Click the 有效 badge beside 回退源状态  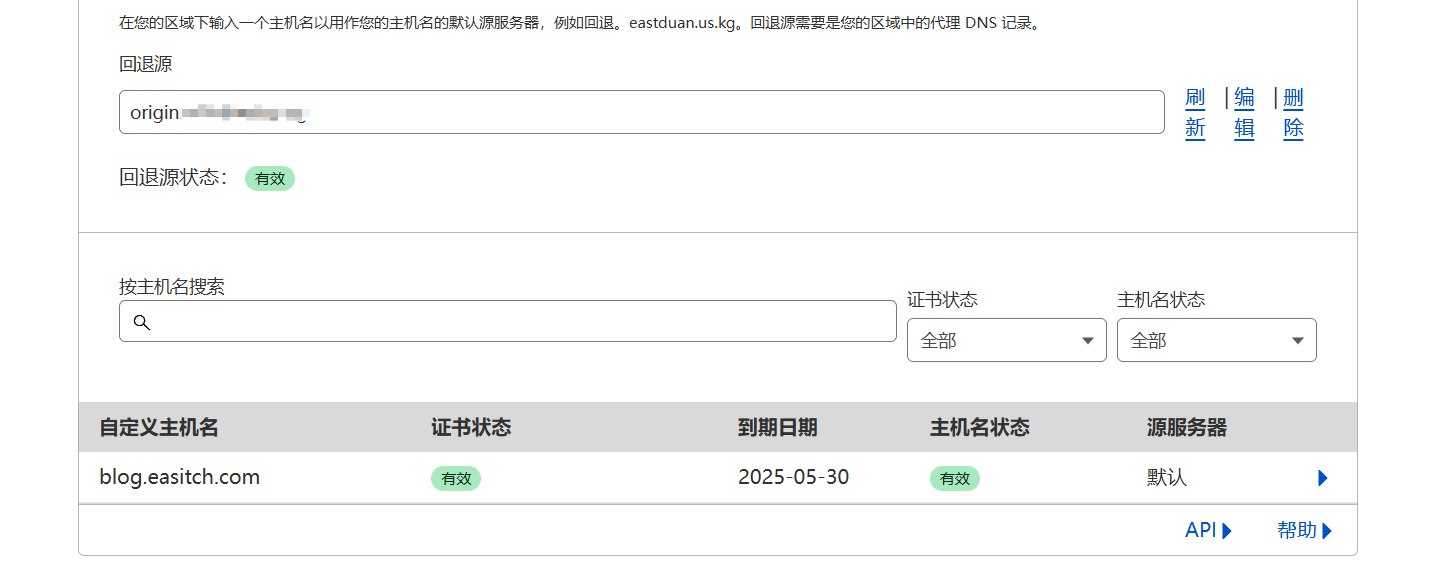[270, 179]
